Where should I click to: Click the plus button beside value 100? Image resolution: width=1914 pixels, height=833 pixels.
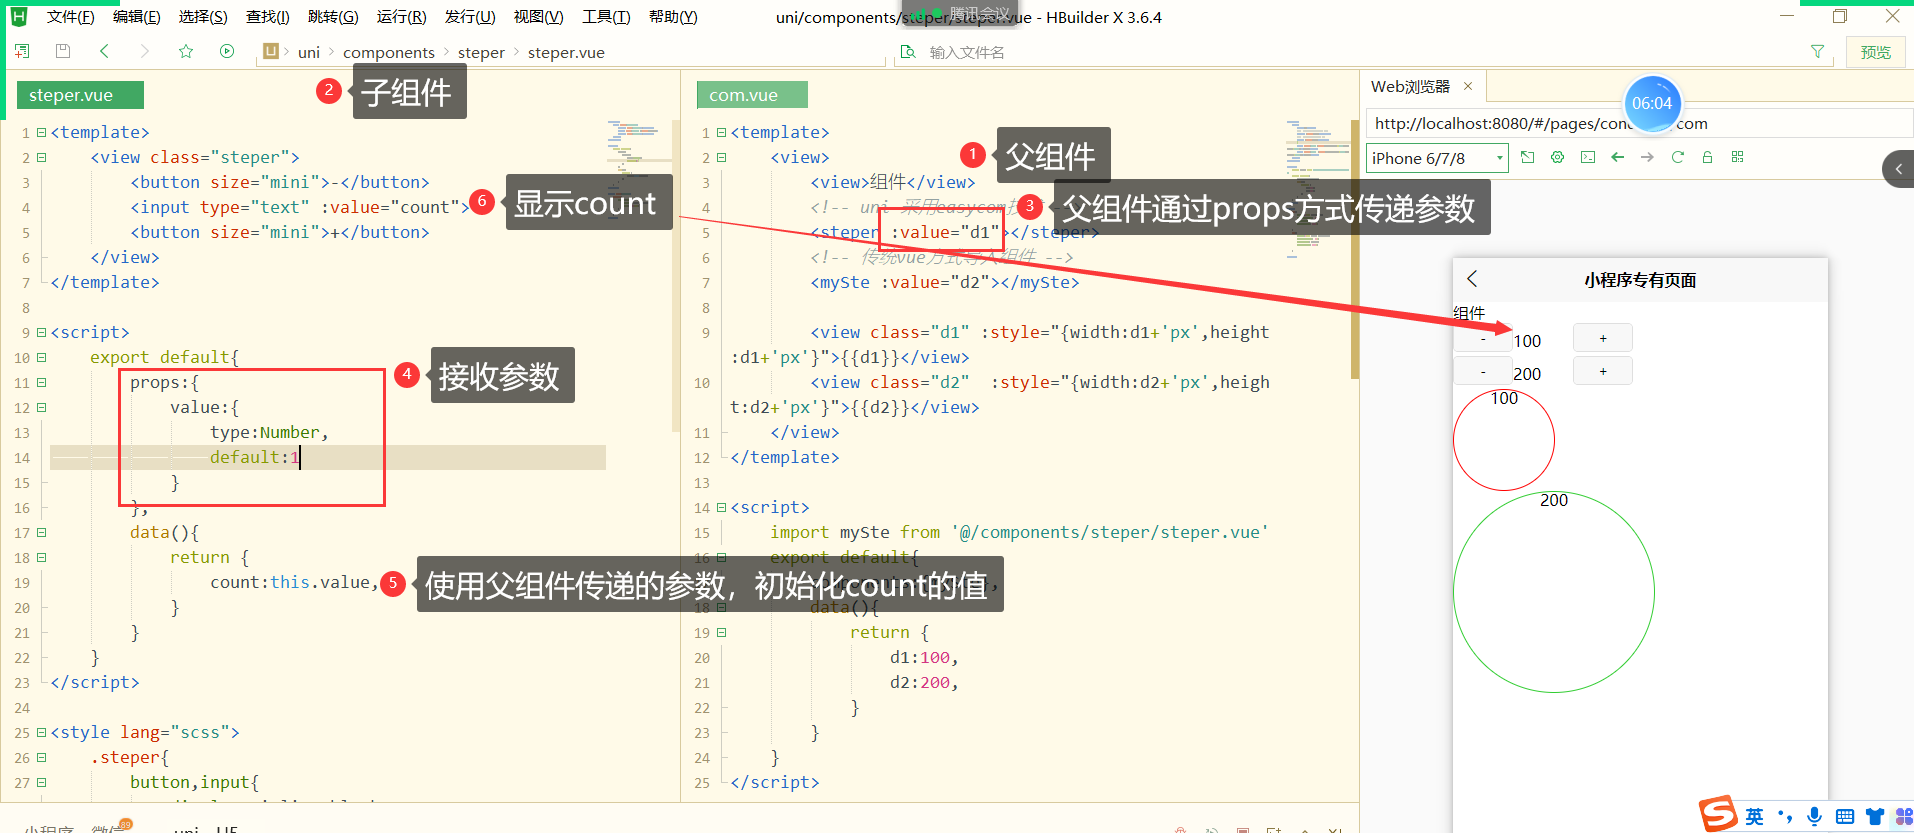coord(1603,338)
